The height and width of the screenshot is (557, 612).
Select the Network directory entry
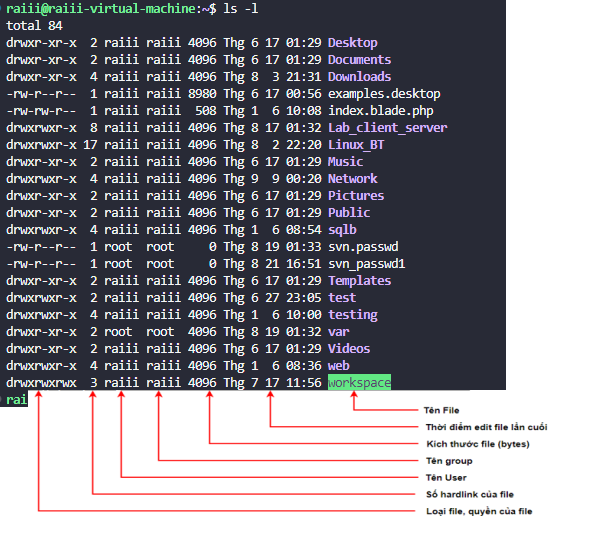(x=352, y=178)
